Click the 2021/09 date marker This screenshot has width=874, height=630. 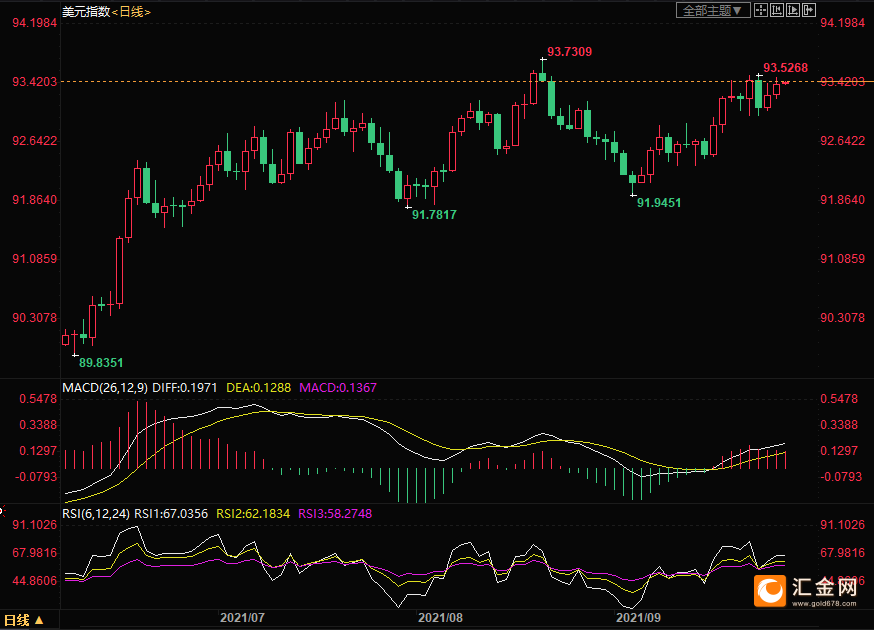click(x=638, y=618)
